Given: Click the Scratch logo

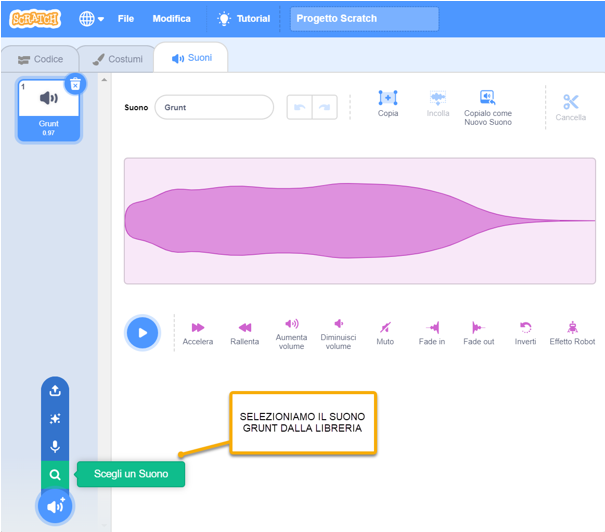Looking at the screenshot, I should coord(35,18).
